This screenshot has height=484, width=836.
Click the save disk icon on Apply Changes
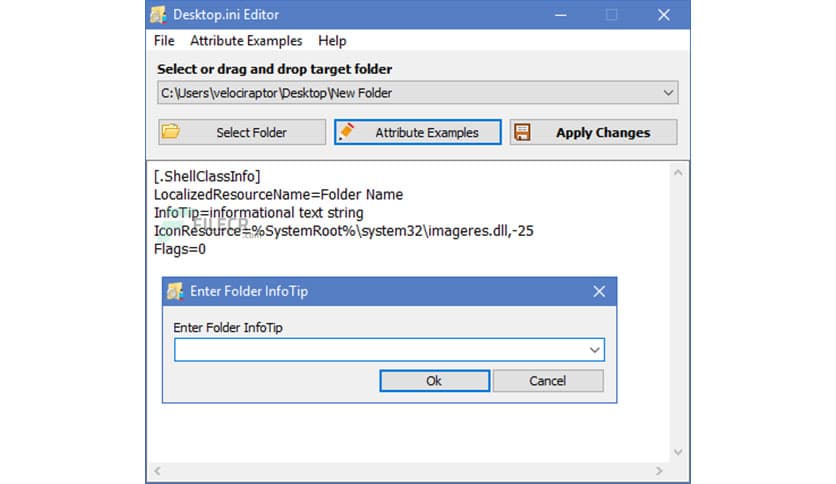(522, 132)
